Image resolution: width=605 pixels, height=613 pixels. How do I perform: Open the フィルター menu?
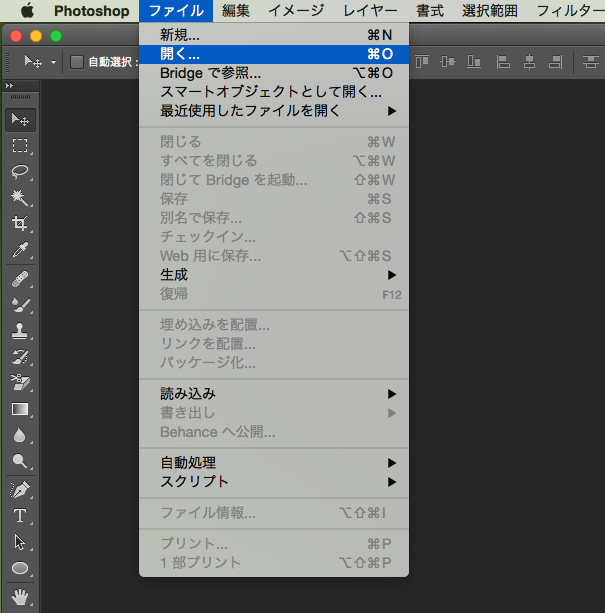coord(570,11)
